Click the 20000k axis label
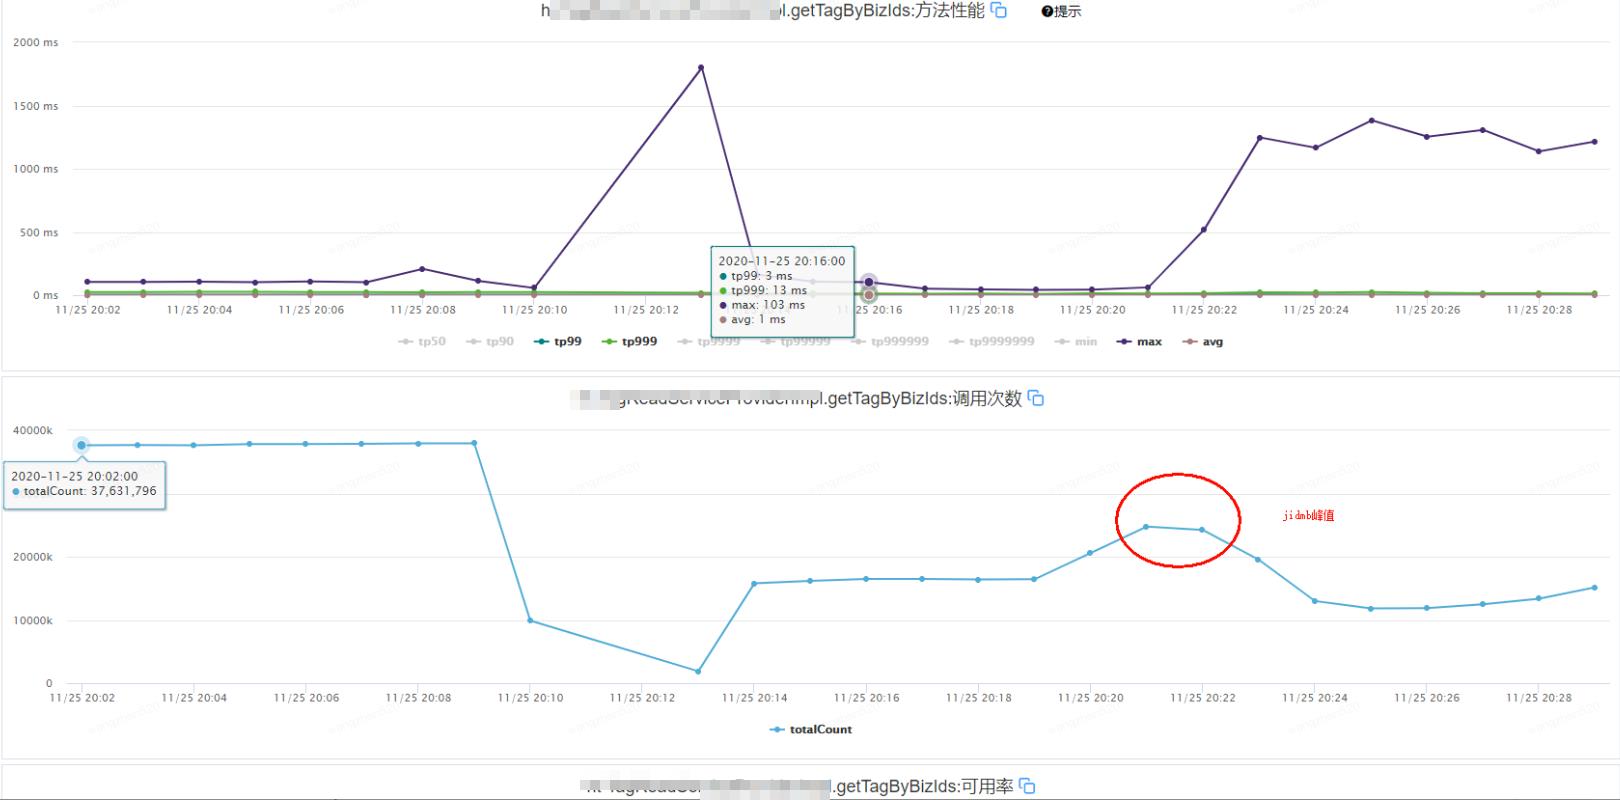Image resolution: width=1620 pixels, height=800 pixels. pos(33,557)
